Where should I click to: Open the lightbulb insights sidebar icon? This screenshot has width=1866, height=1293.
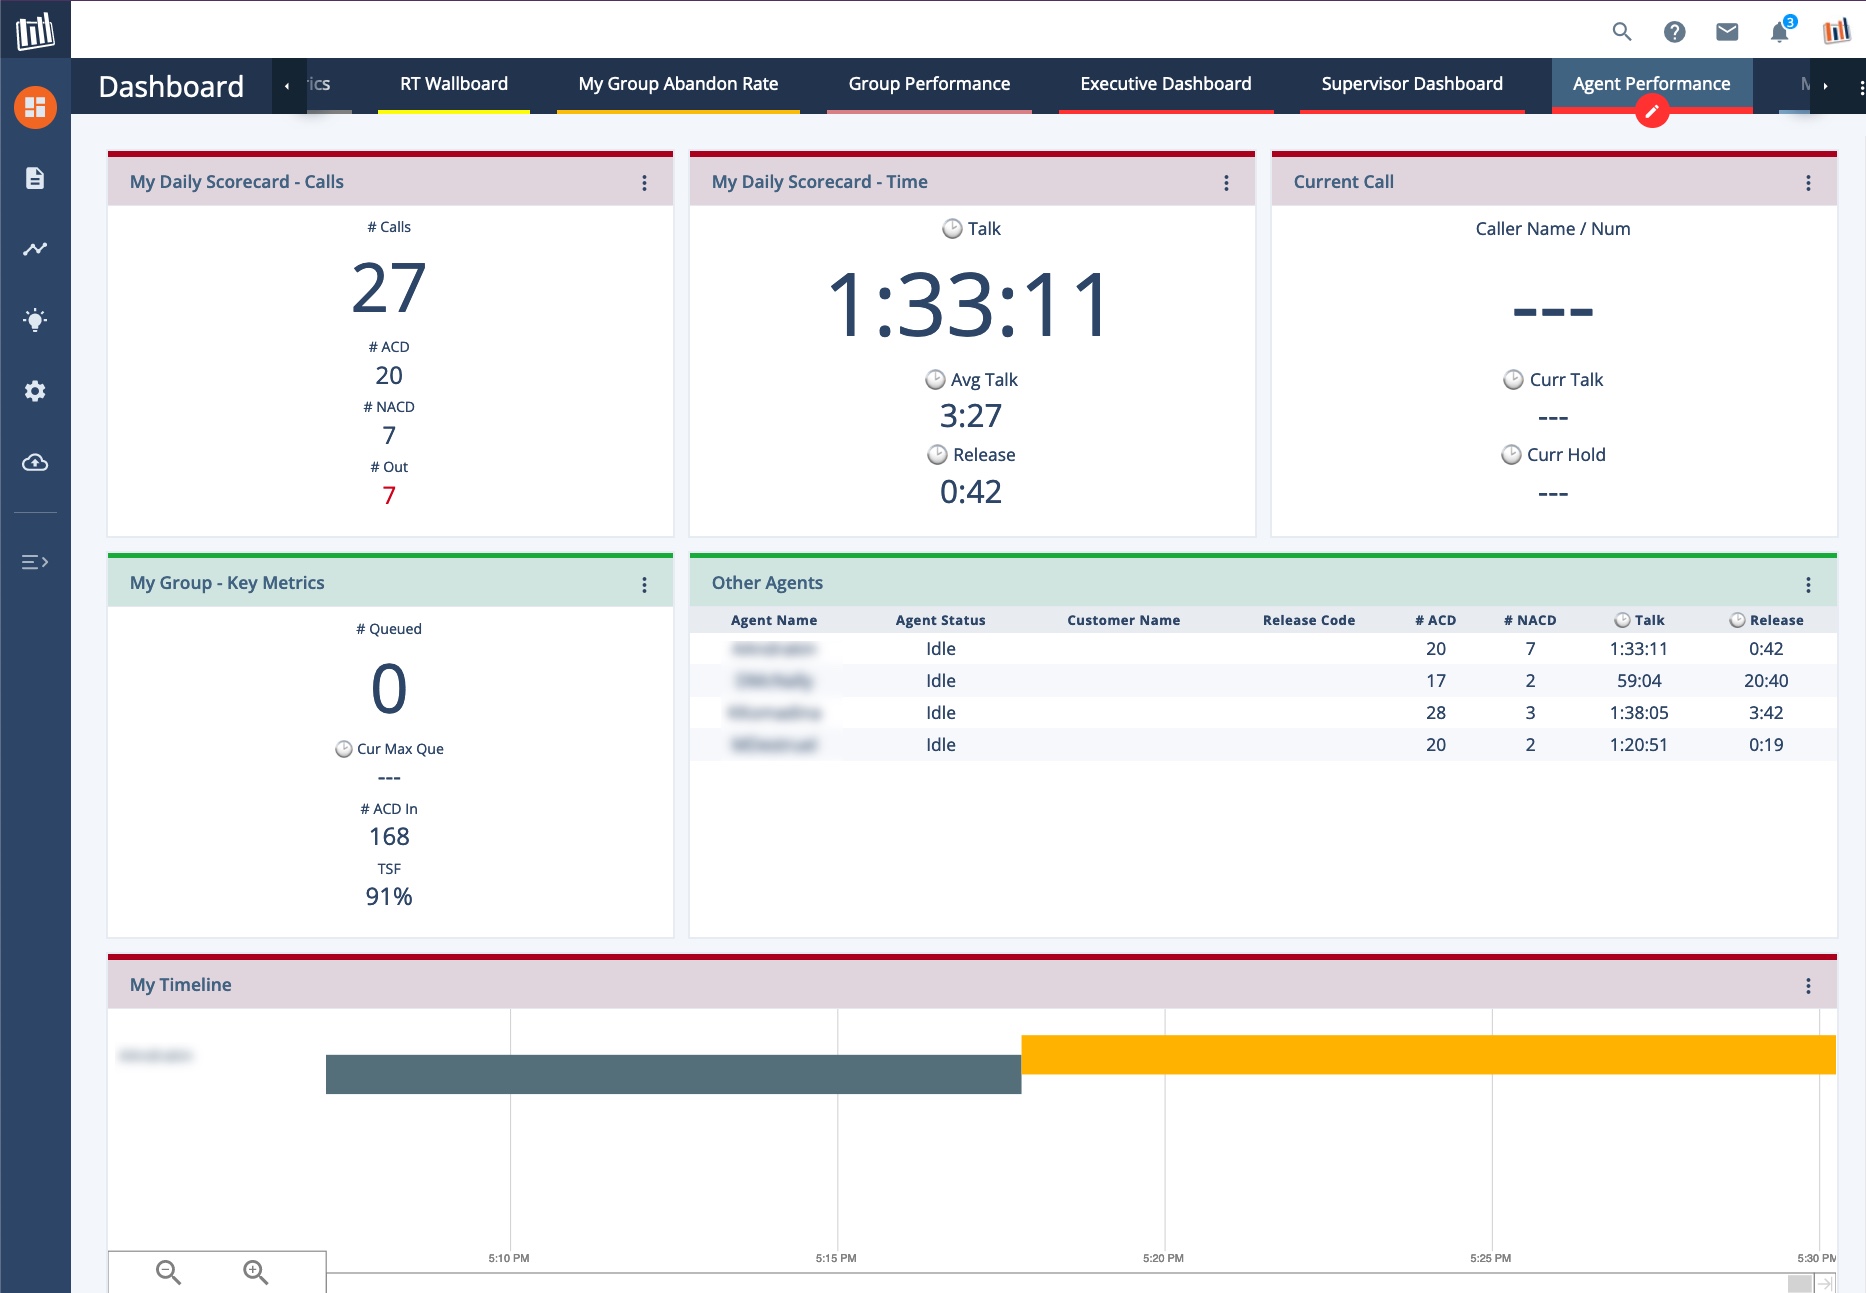(x=35, y=320)
